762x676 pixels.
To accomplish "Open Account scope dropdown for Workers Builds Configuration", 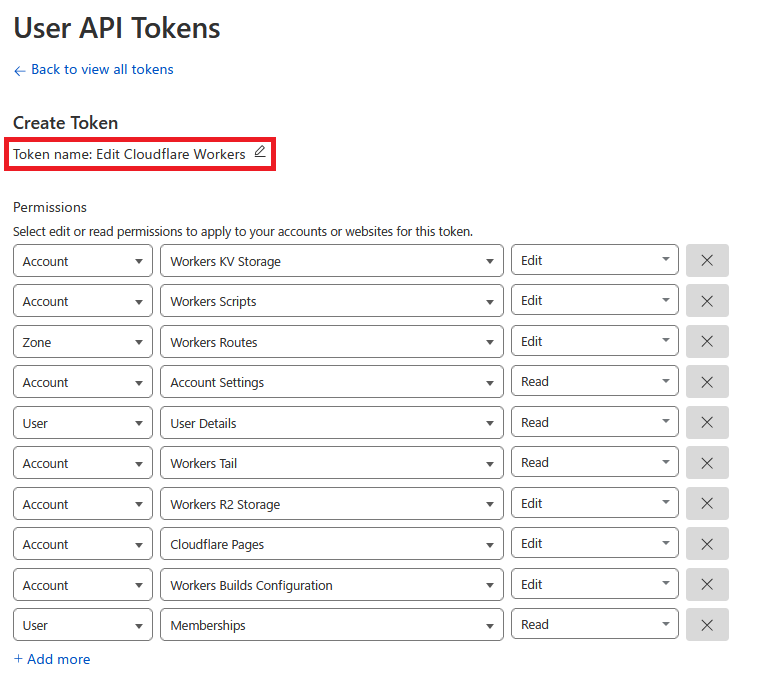I will tap(83, 585).
